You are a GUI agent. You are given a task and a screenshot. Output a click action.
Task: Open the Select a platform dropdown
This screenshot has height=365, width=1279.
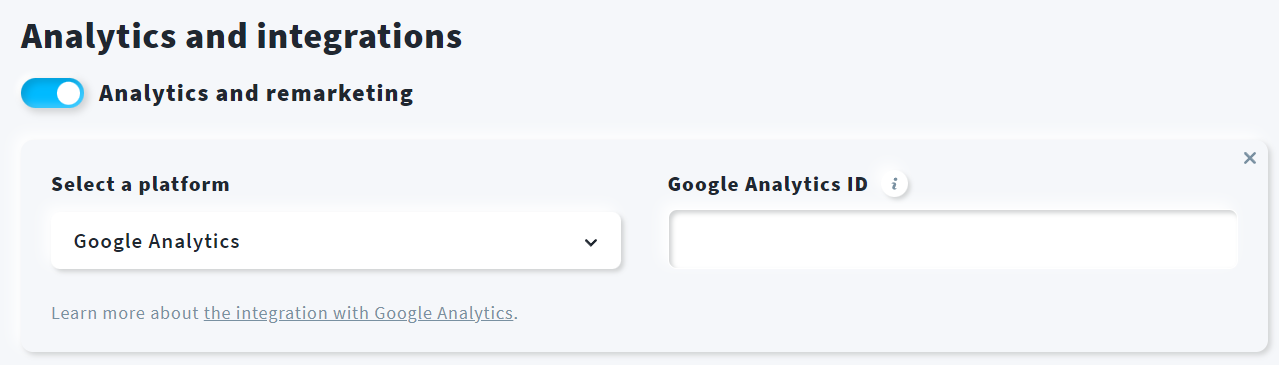336,241
